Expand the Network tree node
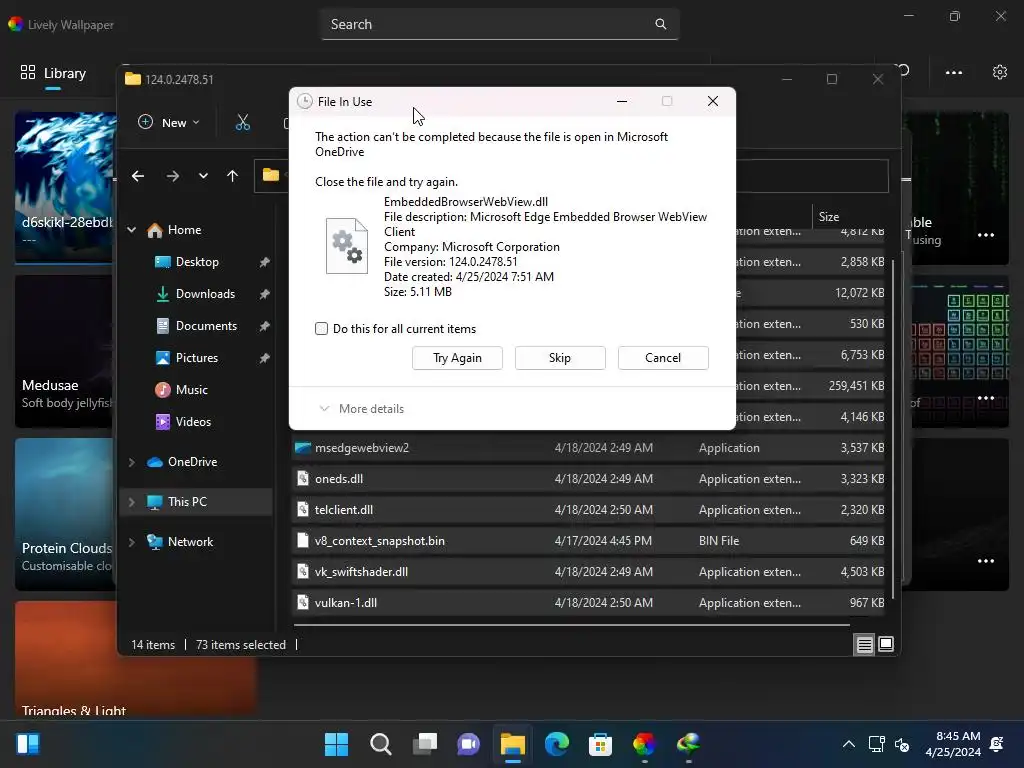This screenshot has height=768, width=1024. click(x=132, y=541)
